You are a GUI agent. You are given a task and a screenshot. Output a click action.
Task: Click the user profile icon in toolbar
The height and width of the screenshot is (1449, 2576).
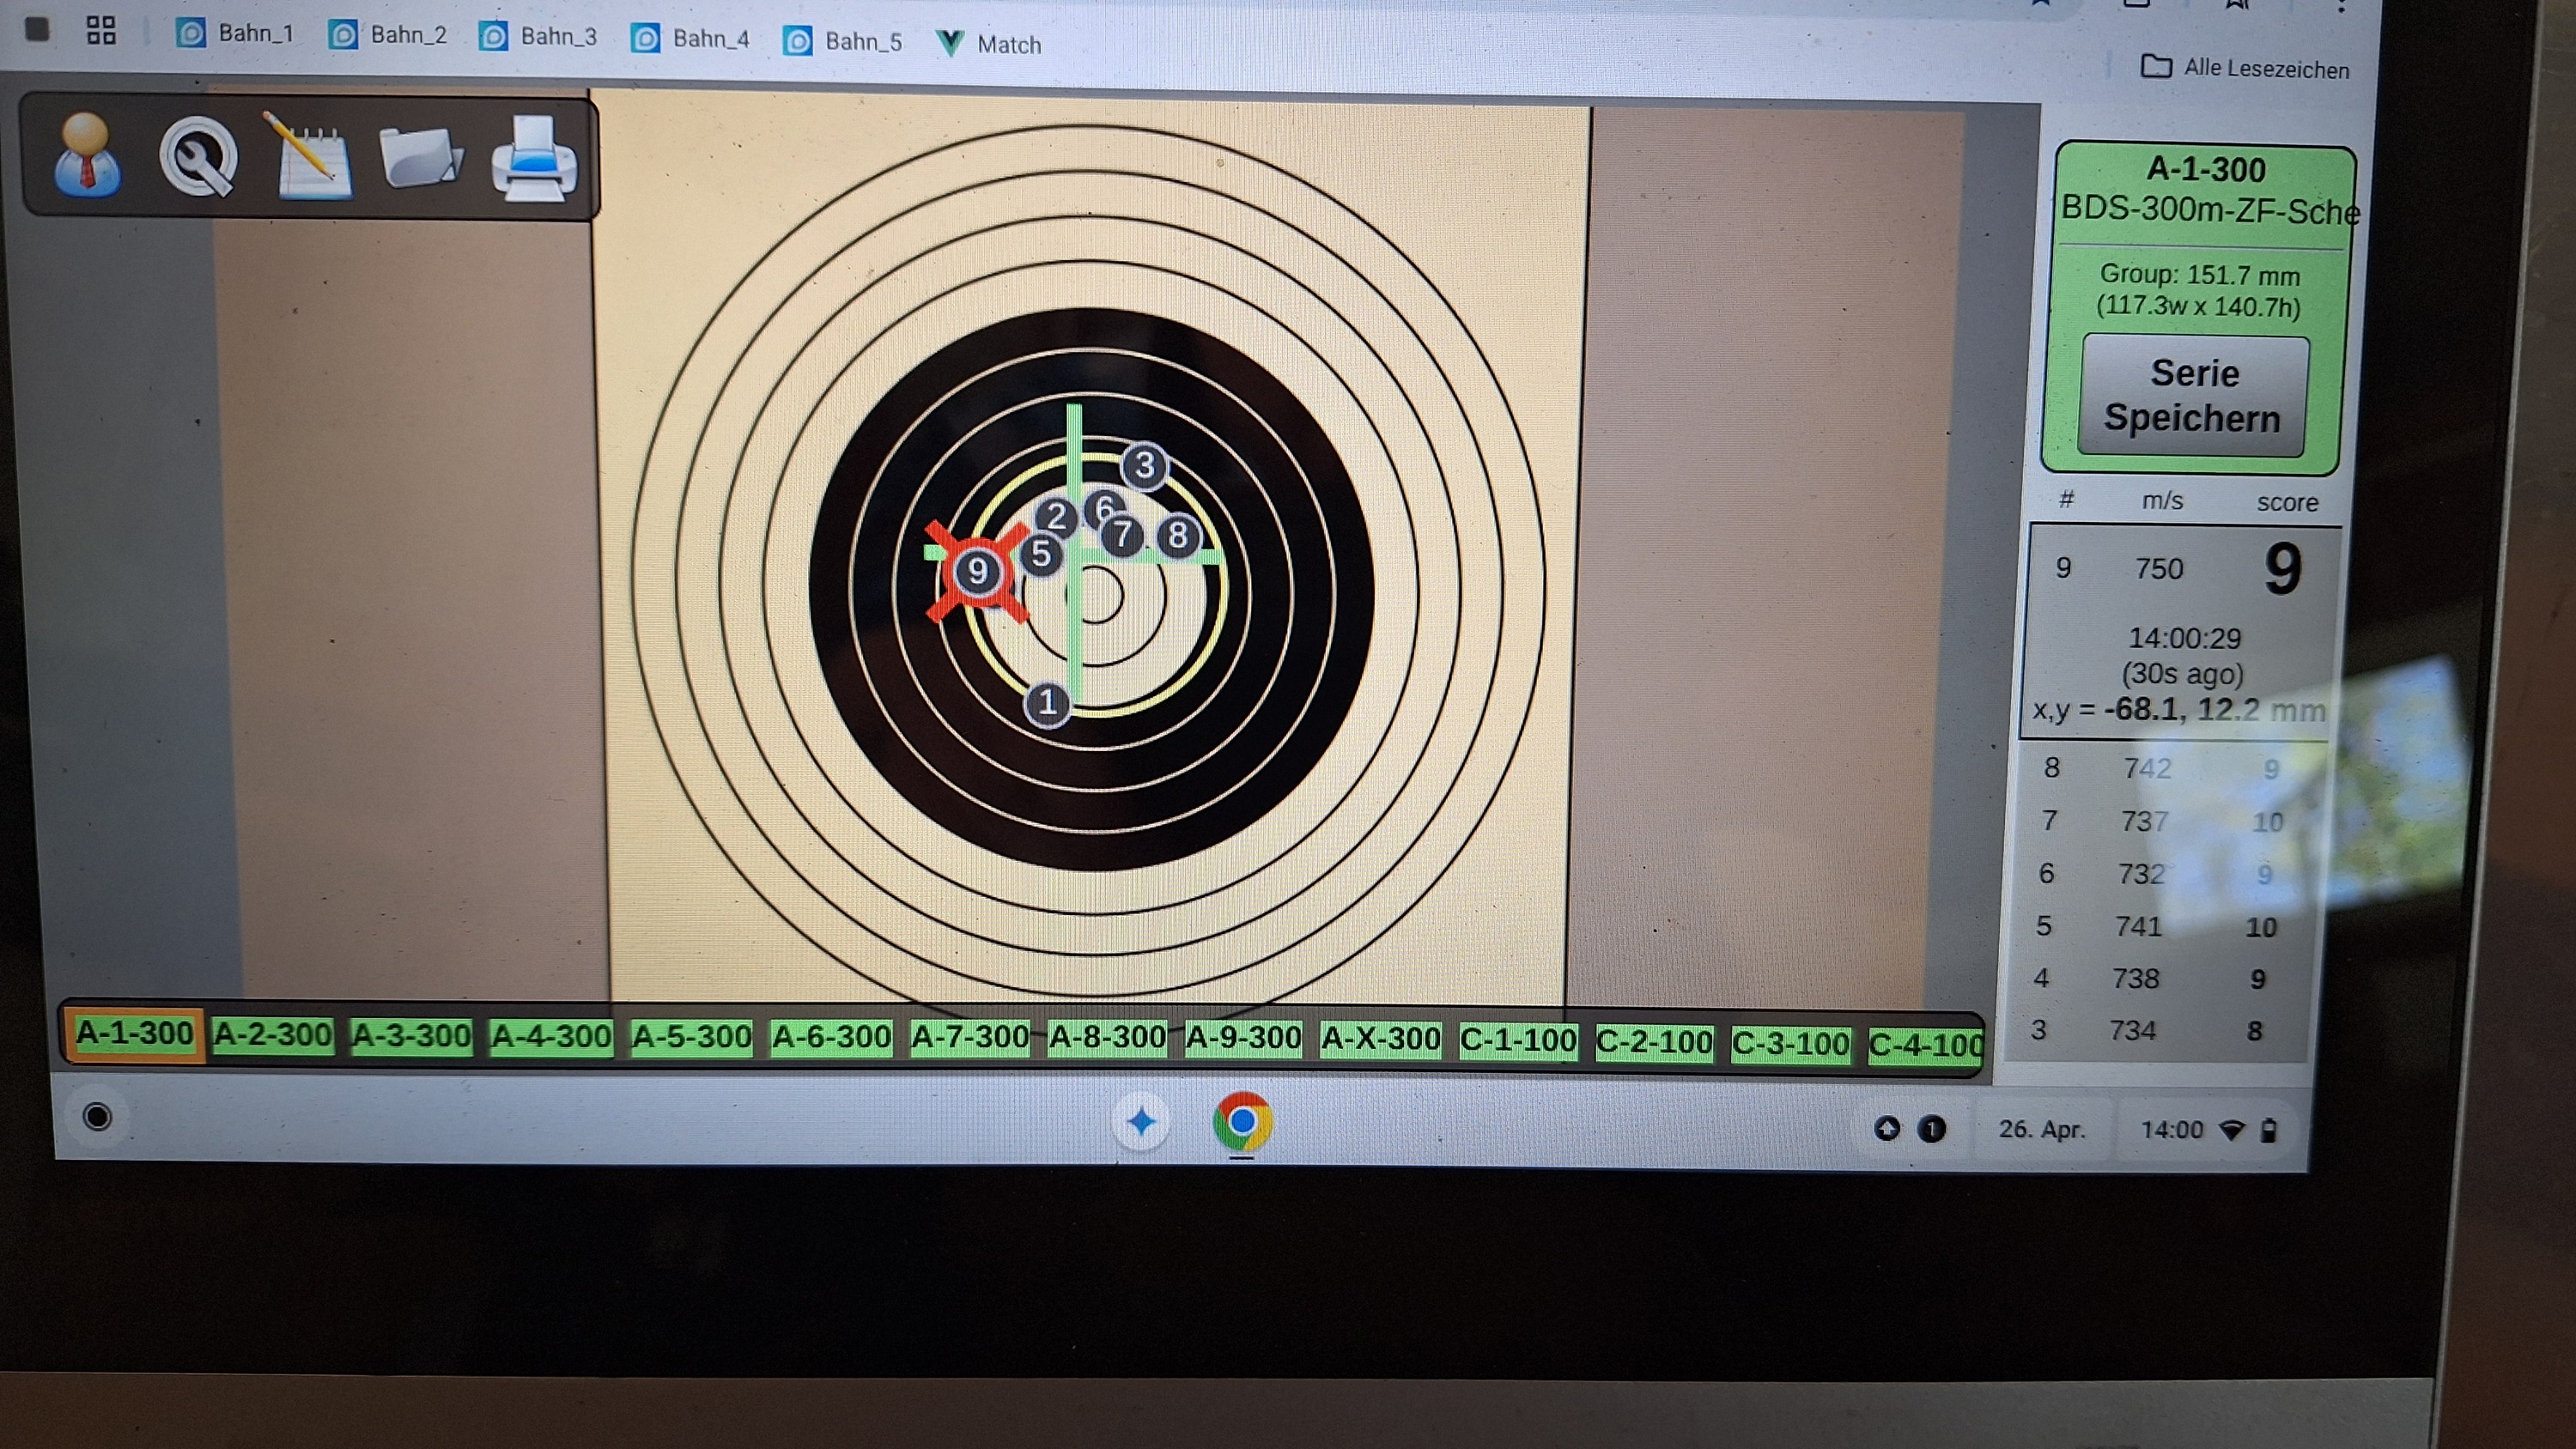pos(88,156)
